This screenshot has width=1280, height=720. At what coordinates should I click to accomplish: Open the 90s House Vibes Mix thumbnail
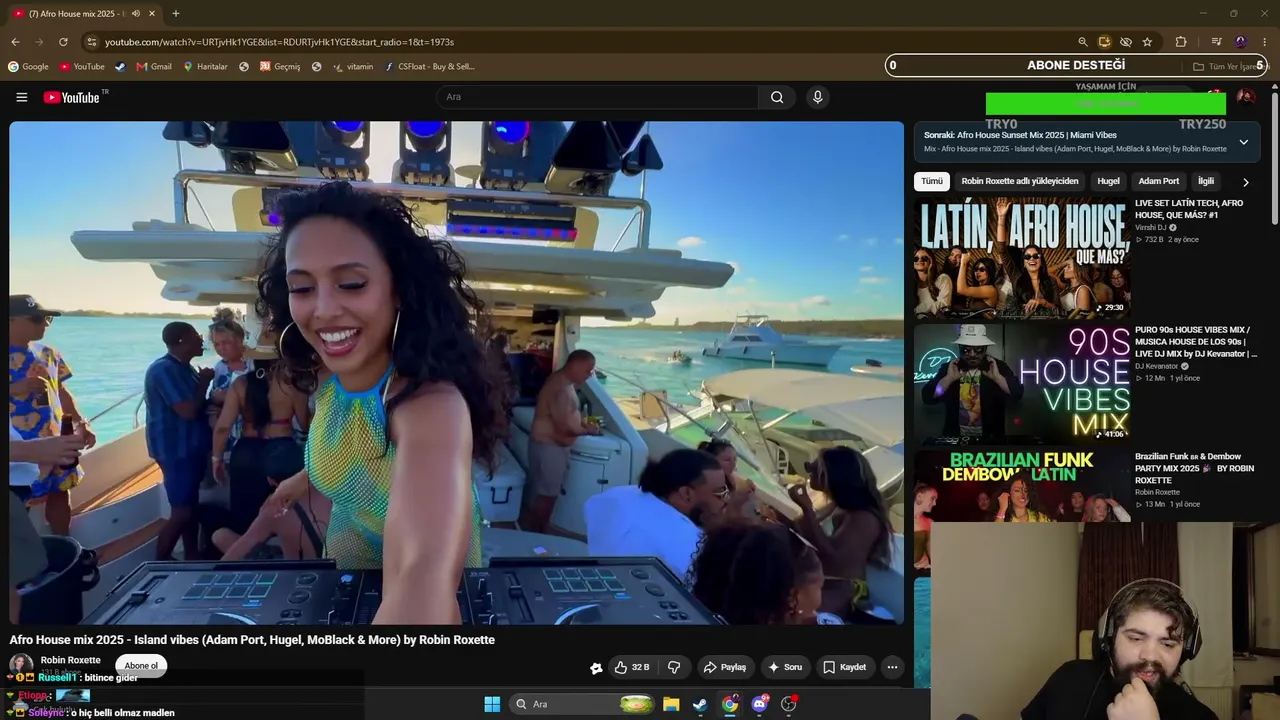1022,383
